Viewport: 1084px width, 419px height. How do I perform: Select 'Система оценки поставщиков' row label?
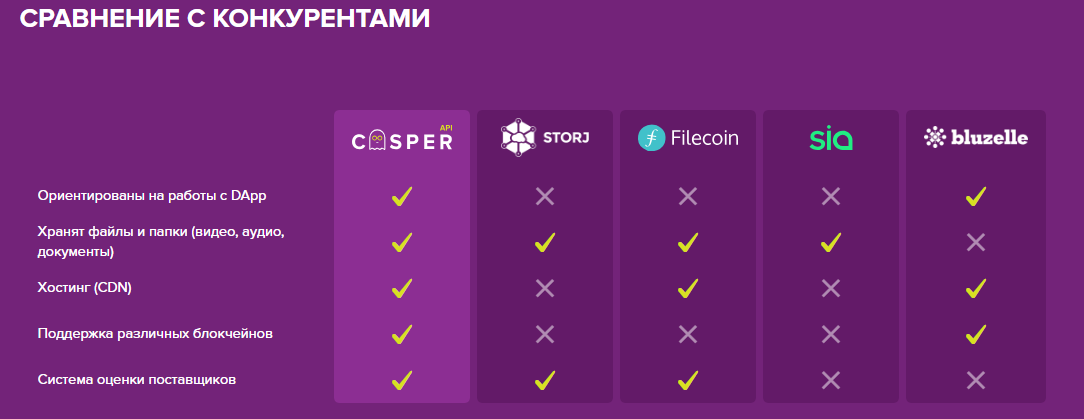click(x=137, y=380)
